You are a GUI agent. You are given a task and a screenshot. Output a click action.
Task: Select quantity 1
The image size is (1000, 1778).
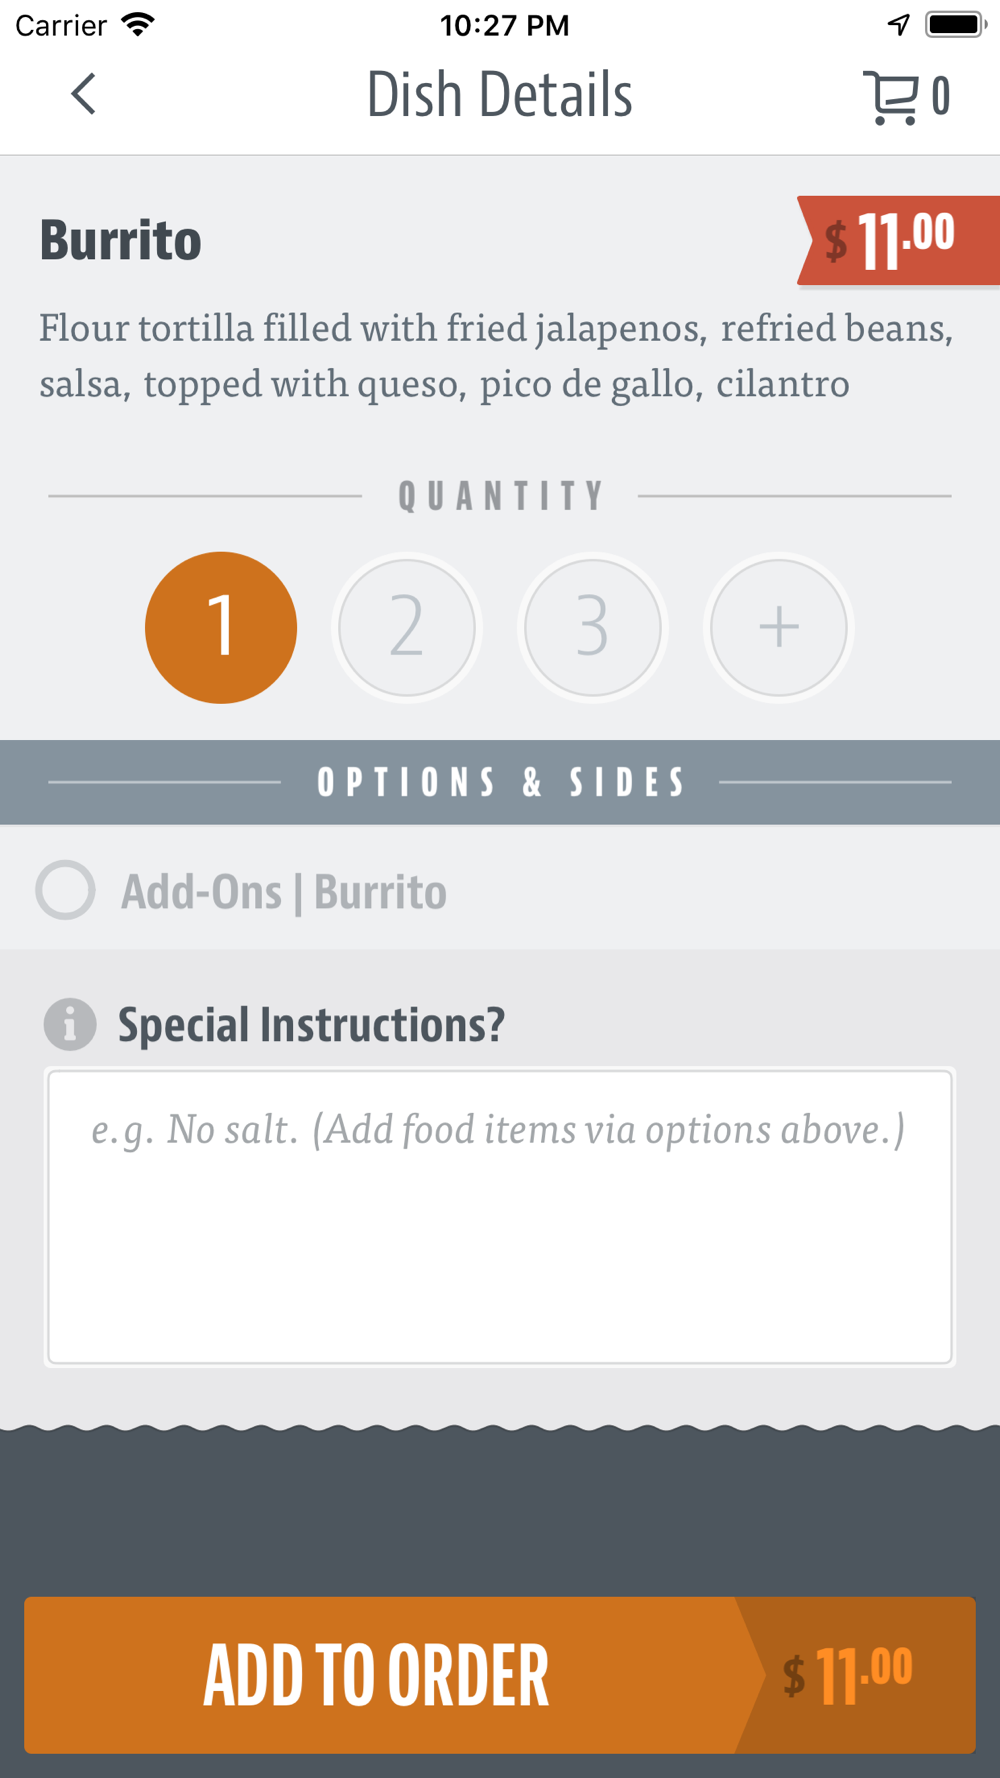tap(221, 627)
